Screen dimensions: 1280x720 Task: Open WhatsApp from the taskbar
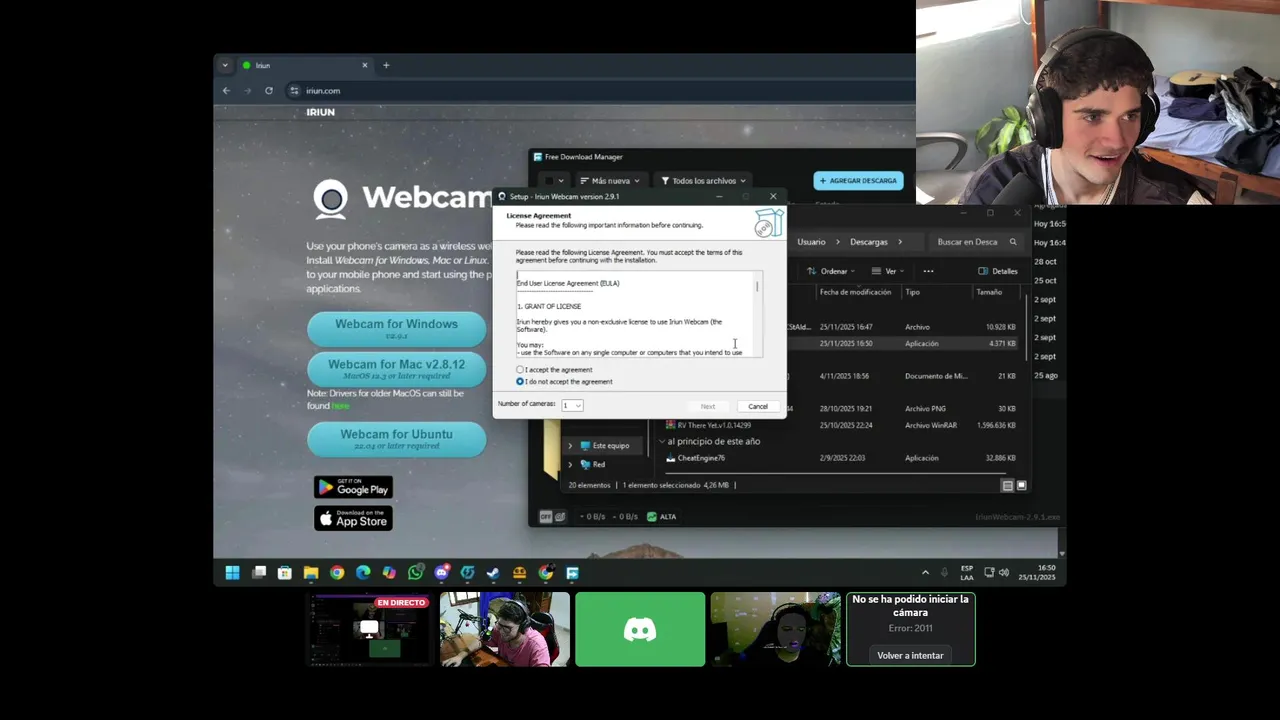click(x=415, y=573)
